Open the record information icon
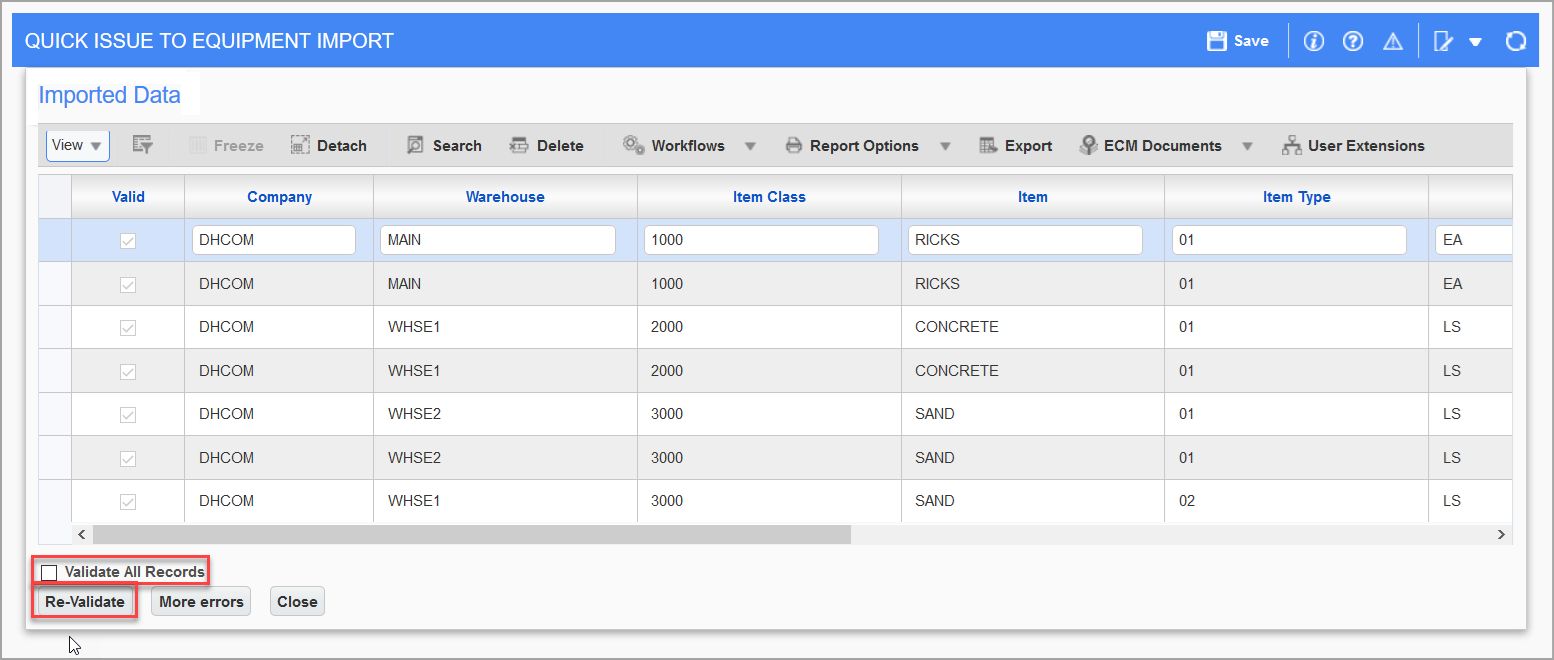 pyautogui.click(x=1313, y=40)
